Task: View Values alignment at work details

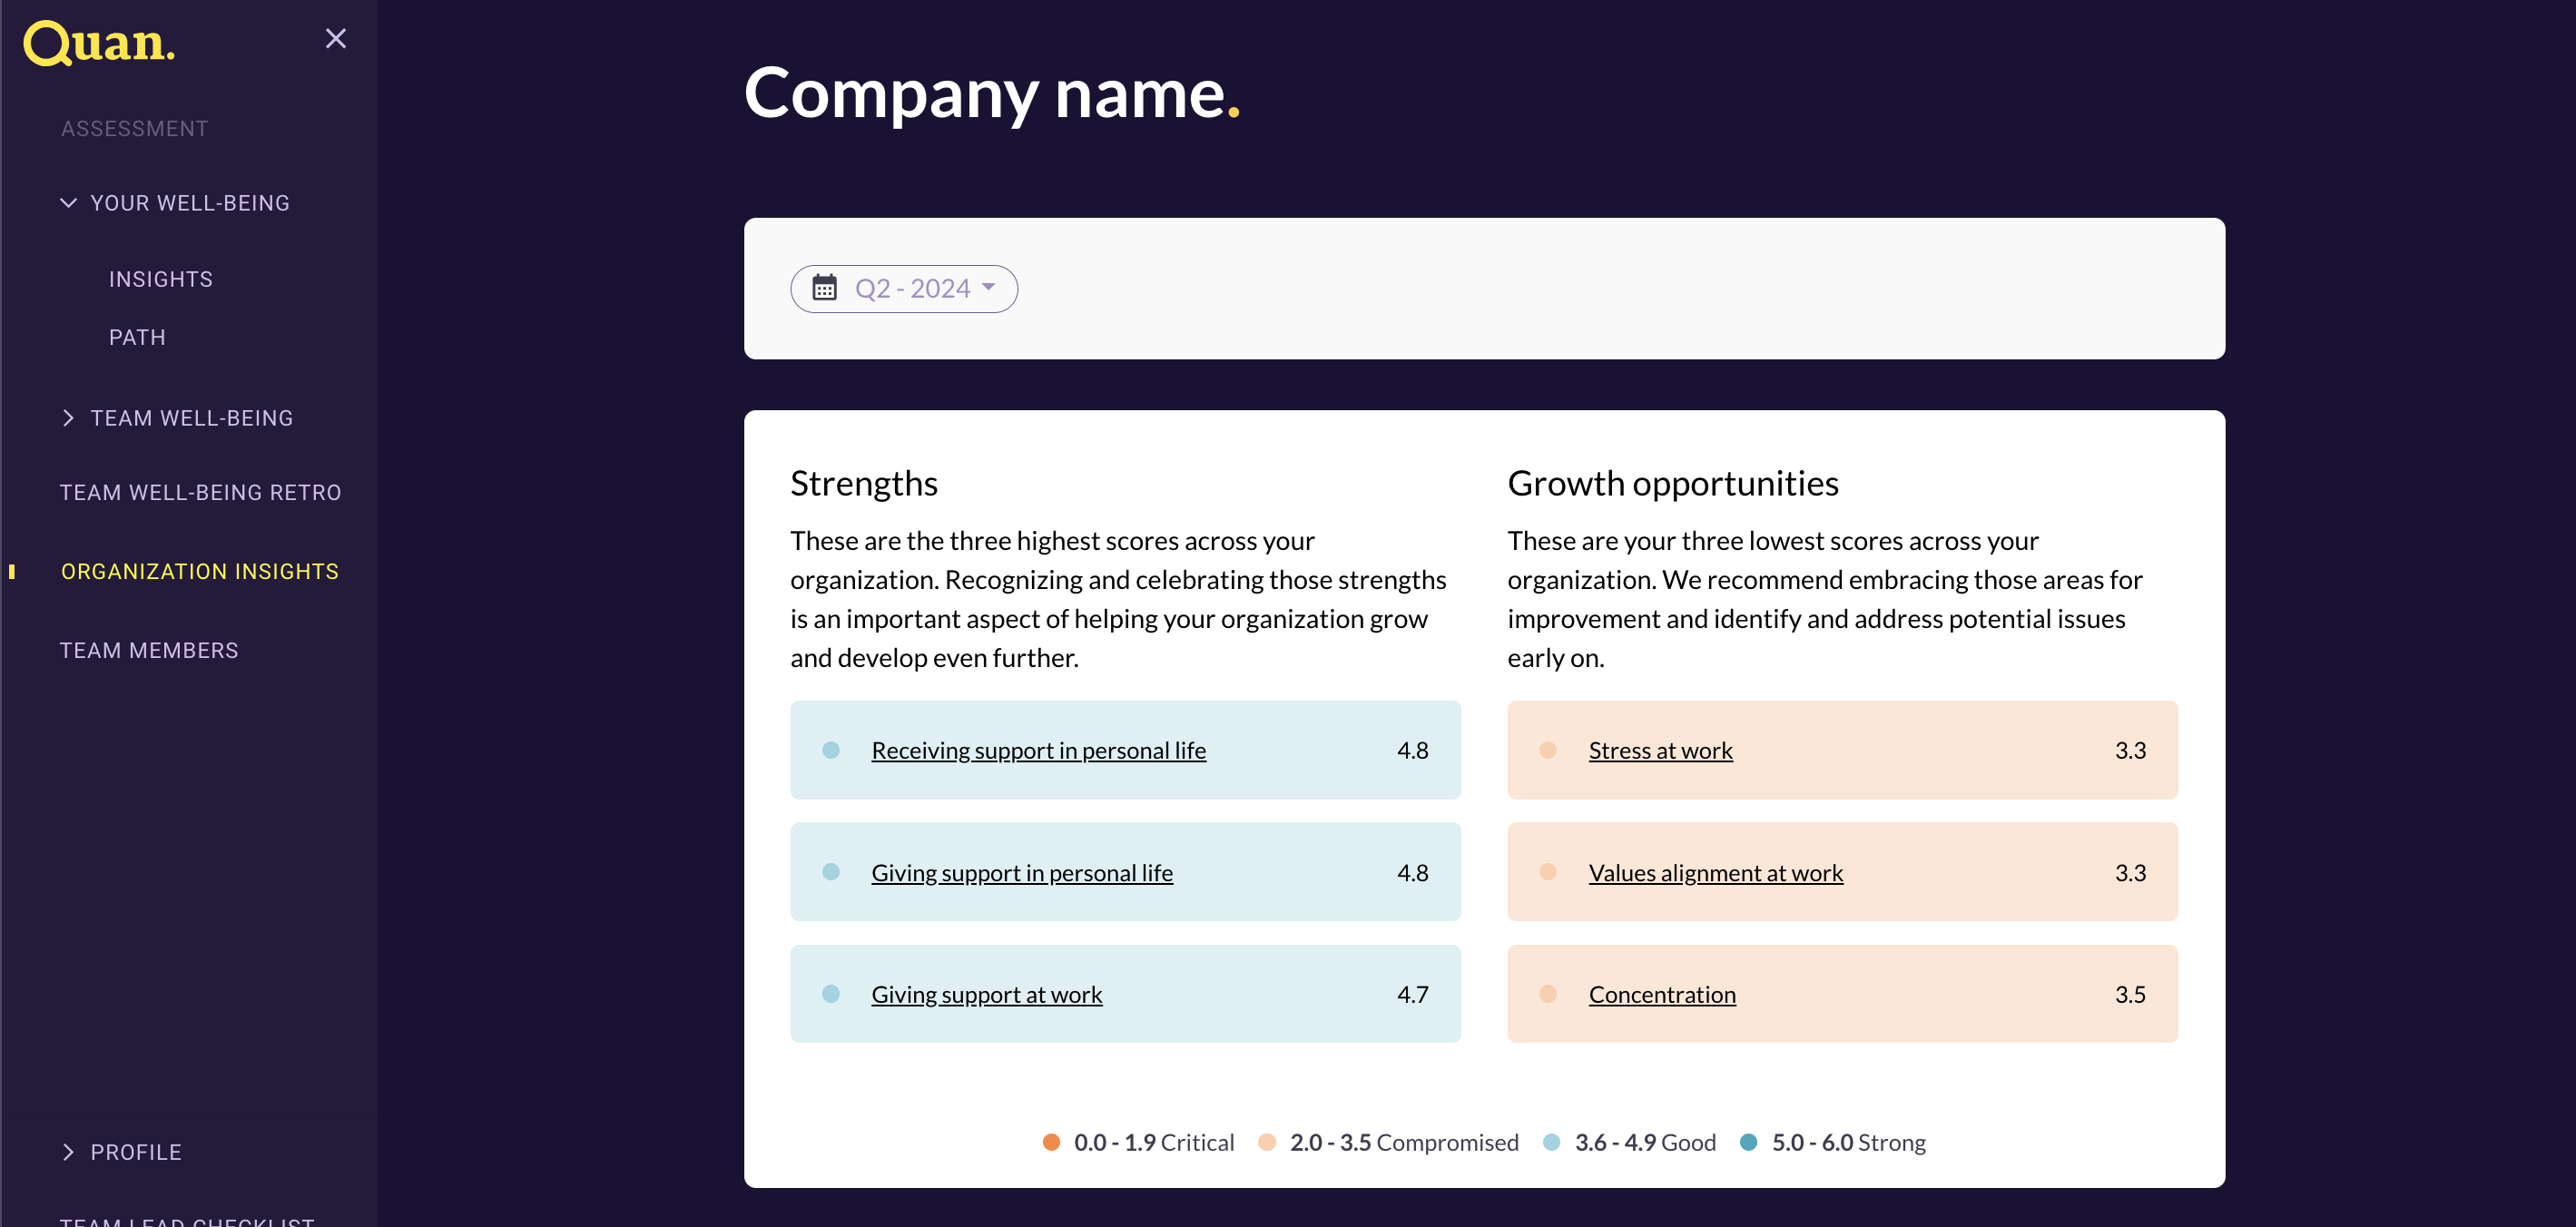Action: [1715, 872]
